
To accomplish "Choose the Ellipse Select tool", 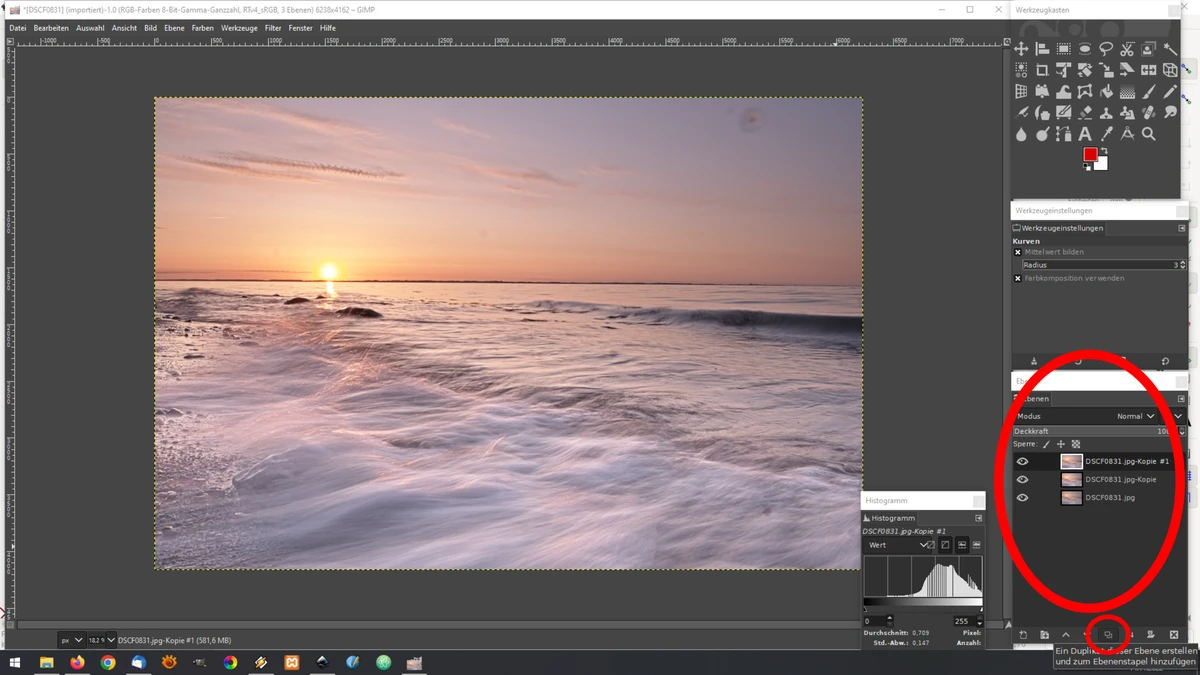I will (x=1085, y=48).
